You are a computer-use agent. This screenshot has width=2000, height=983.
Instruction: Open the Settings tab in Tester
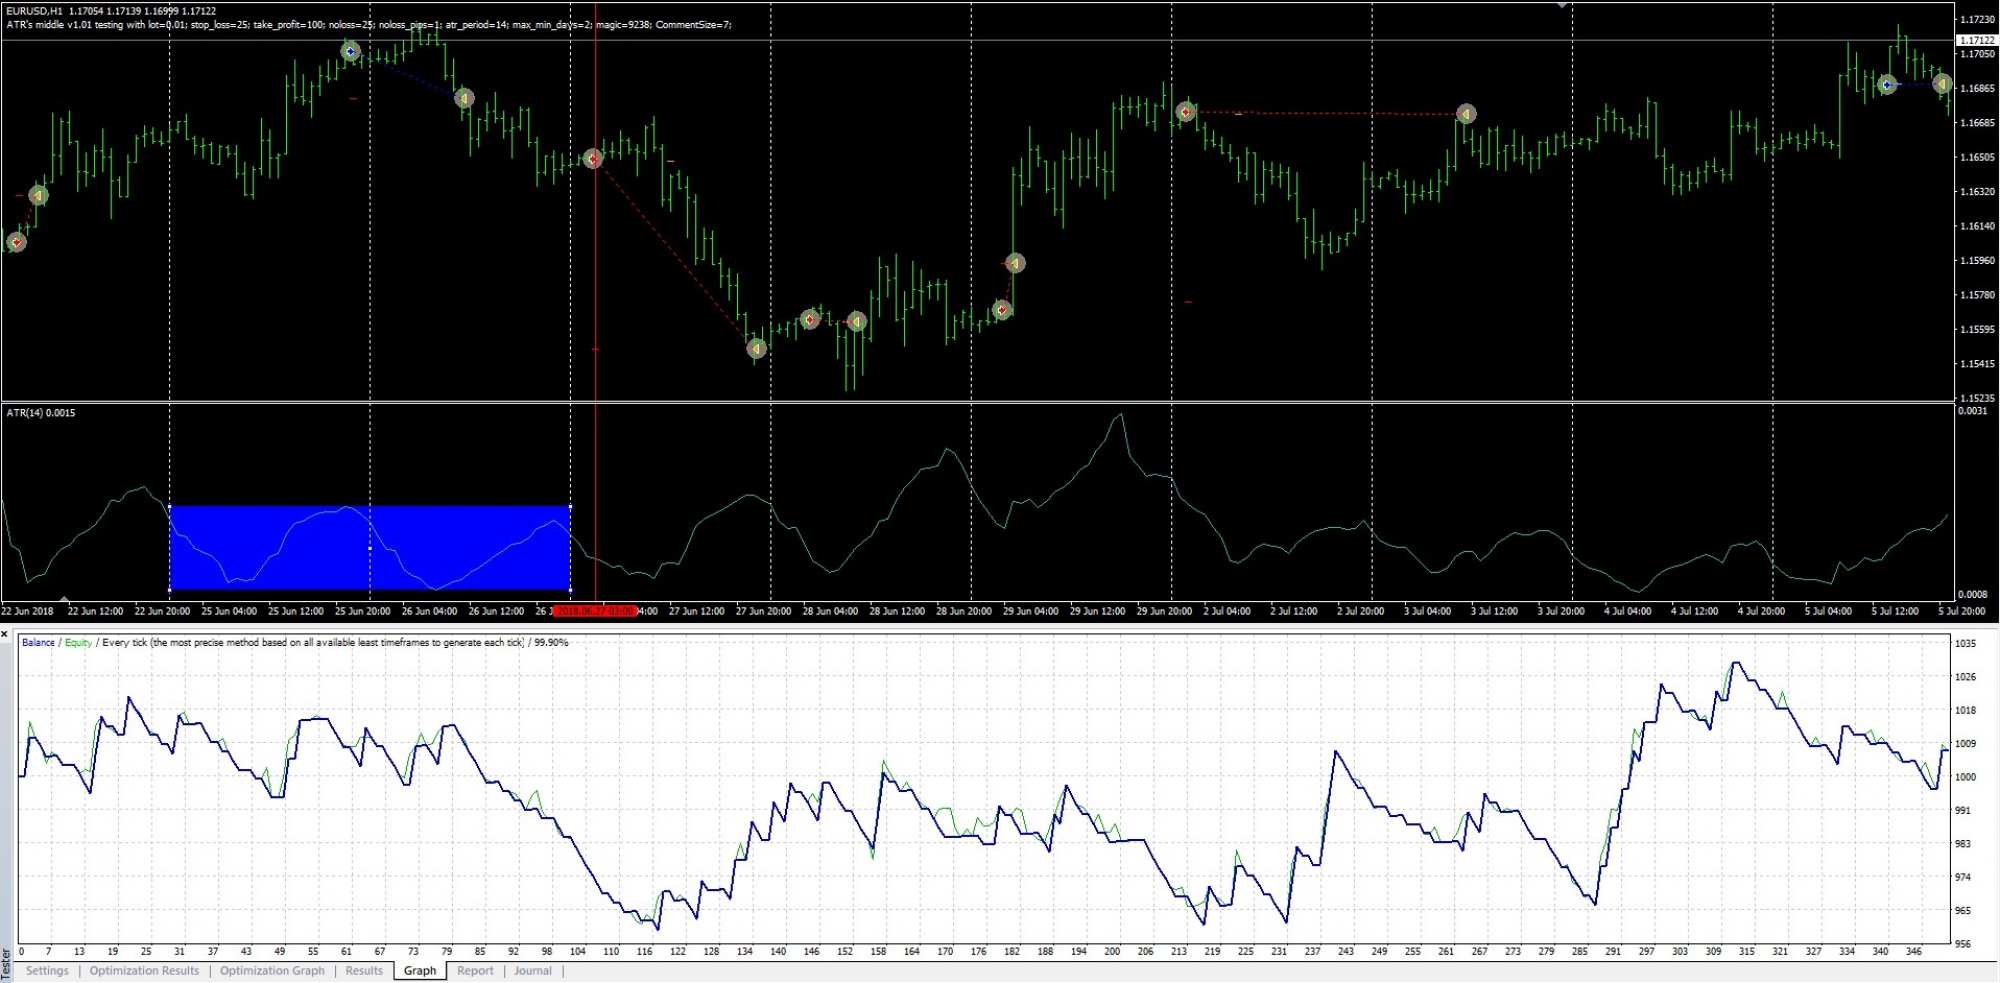47,970
